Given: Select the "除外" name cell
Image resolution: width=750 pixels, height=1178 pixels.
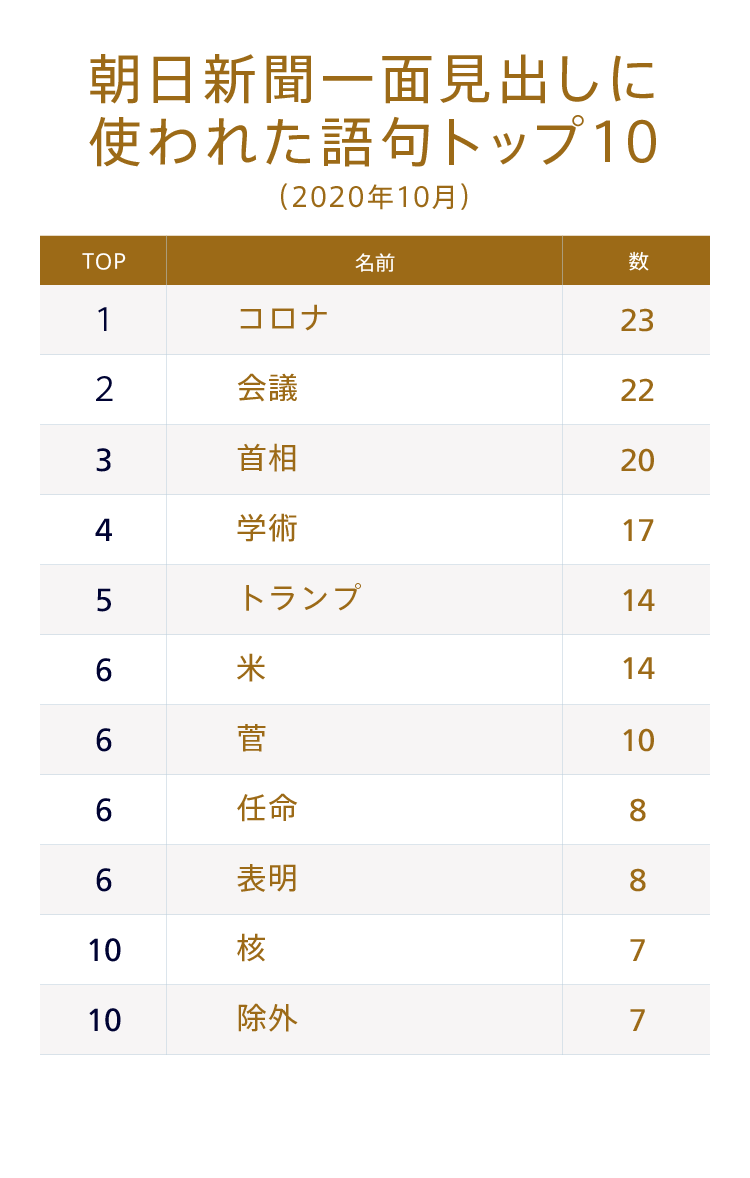Looking at the screenshot, I should [x=268, y=1019].
